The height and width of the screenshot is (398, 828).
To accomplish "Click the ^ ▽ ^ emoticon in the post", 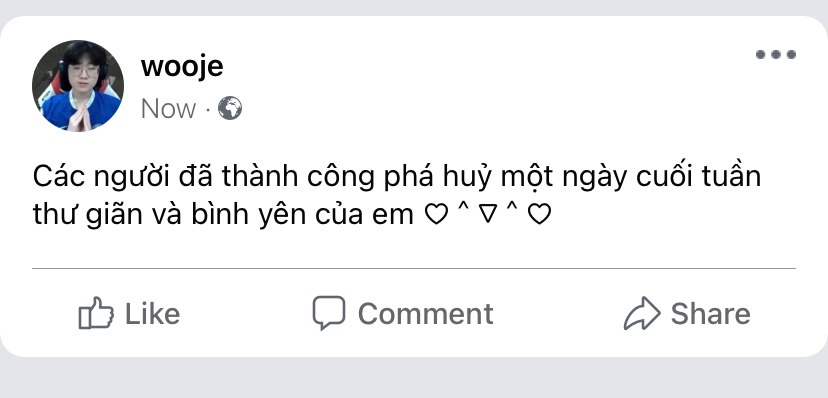I will click(x=488, y=214).
